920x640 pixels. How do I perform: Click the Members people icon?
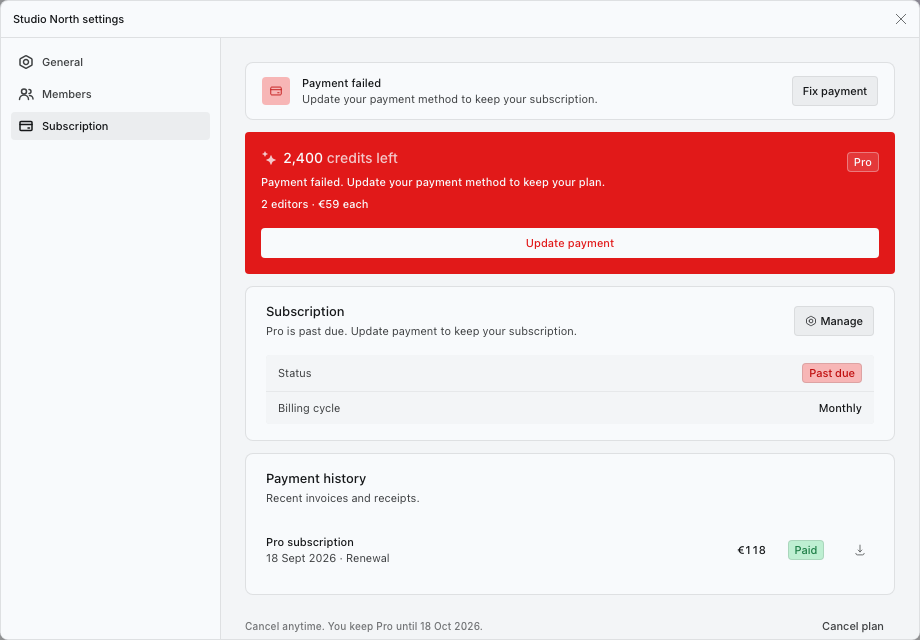[26, 94]
